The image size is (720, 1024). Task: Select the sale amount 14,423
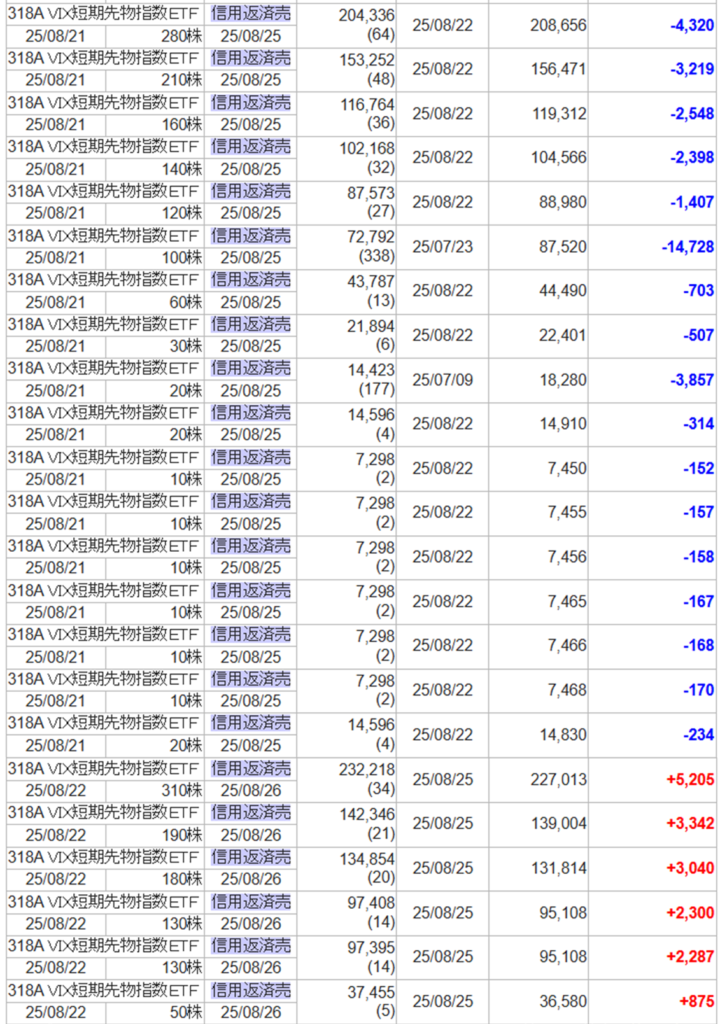[x=370, y=370]
